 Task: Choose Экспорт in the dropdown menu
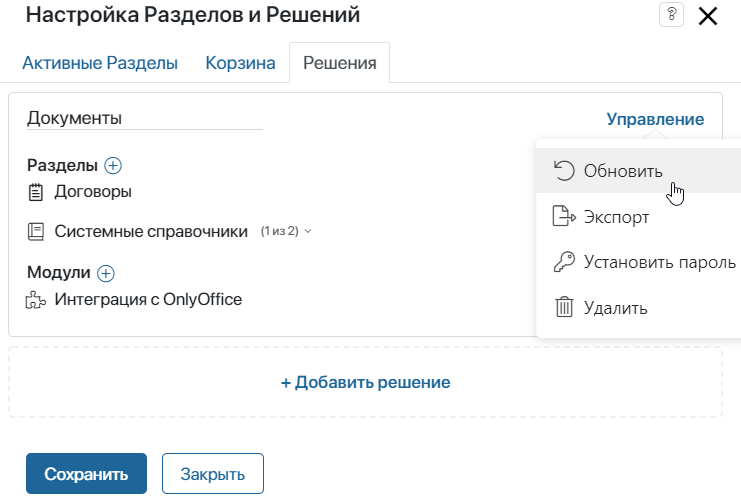click(638, 217)
